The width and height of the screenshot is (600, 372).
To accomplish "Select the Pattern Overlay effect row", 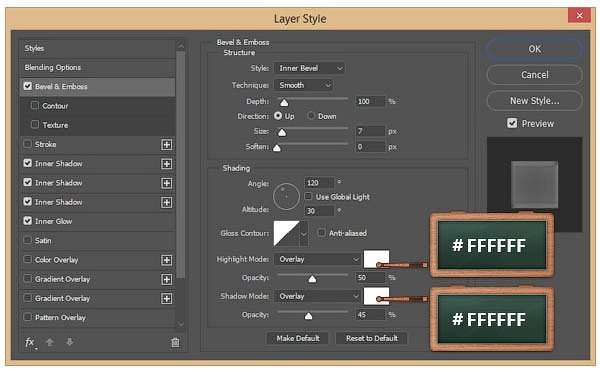I will (x=98, y=317).
